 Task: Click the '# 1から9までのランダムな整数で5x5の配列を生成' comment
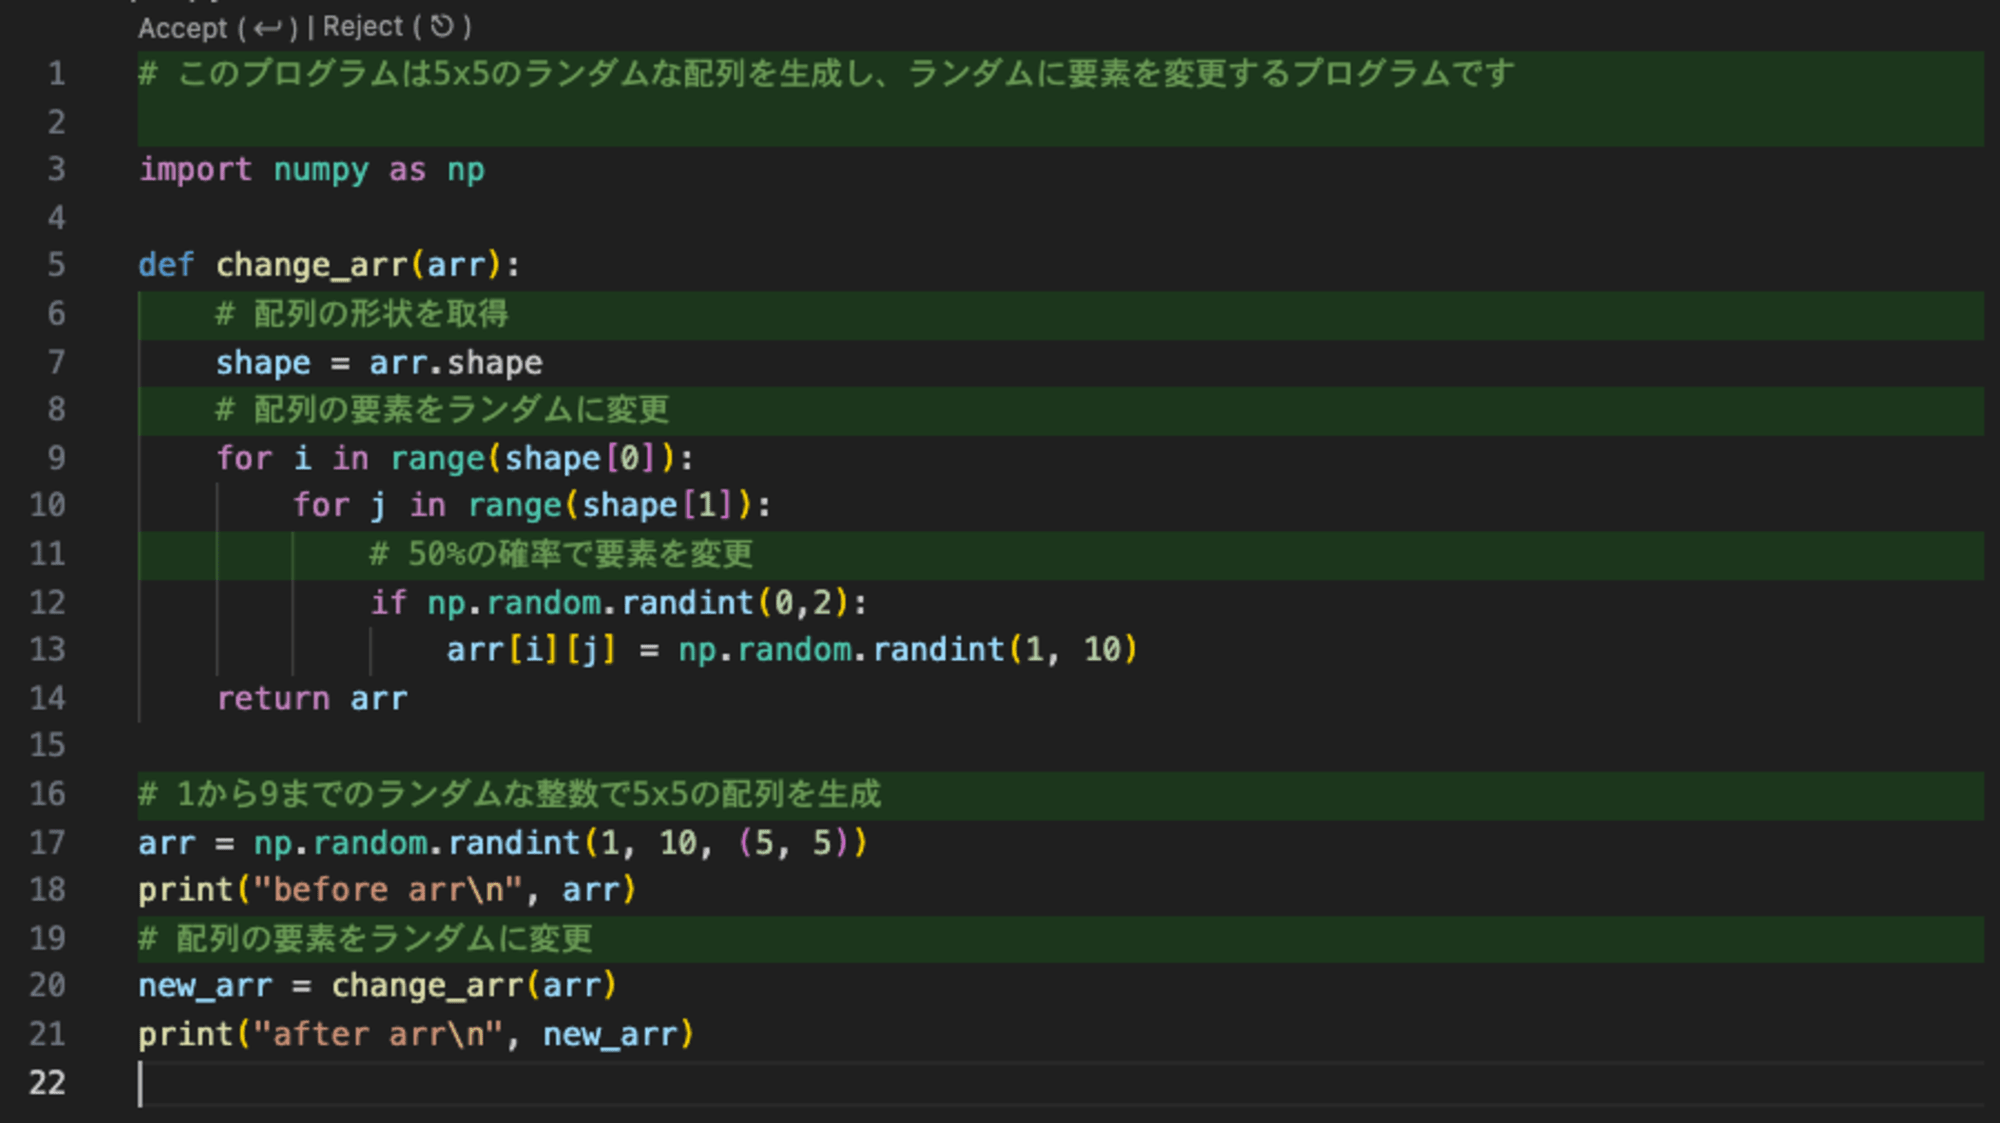pyautogui.click(x=510, y=794)
